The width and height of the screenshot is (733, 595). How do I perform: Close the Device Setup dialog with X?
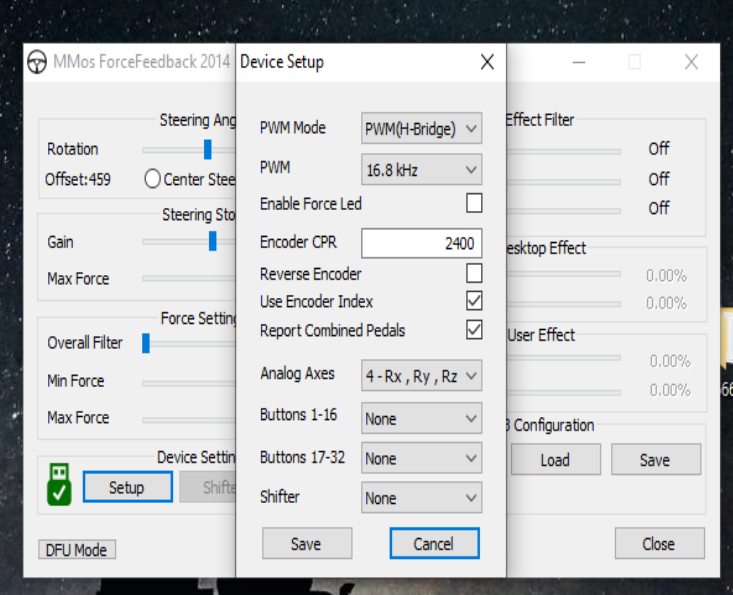pos(487,62)
